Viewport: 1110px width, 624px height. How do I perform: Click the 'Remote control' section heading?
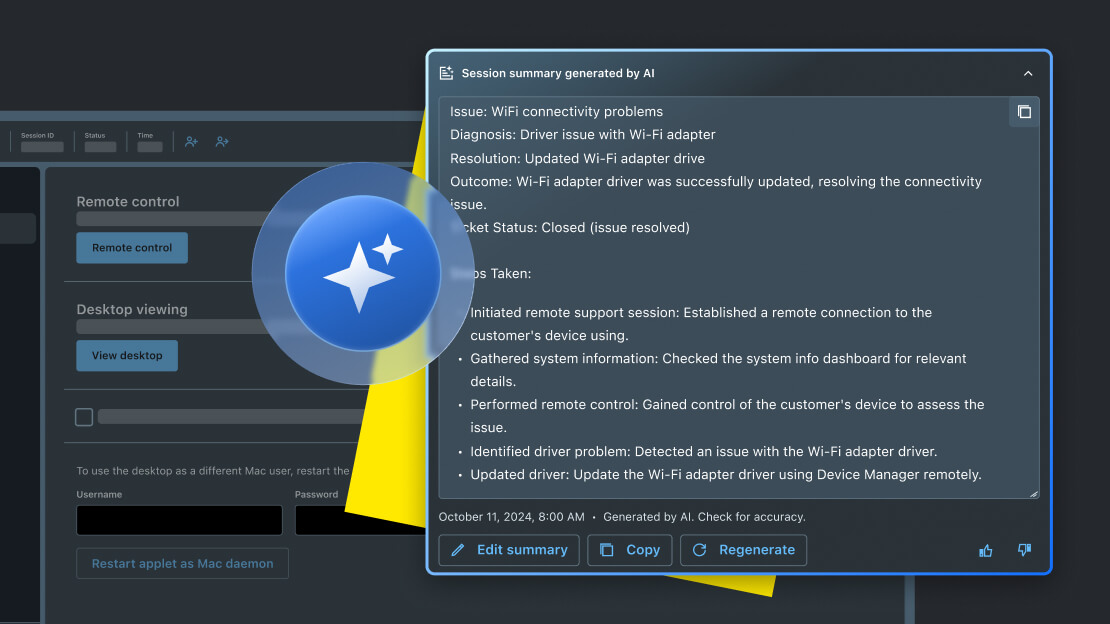tap(128, 202)
